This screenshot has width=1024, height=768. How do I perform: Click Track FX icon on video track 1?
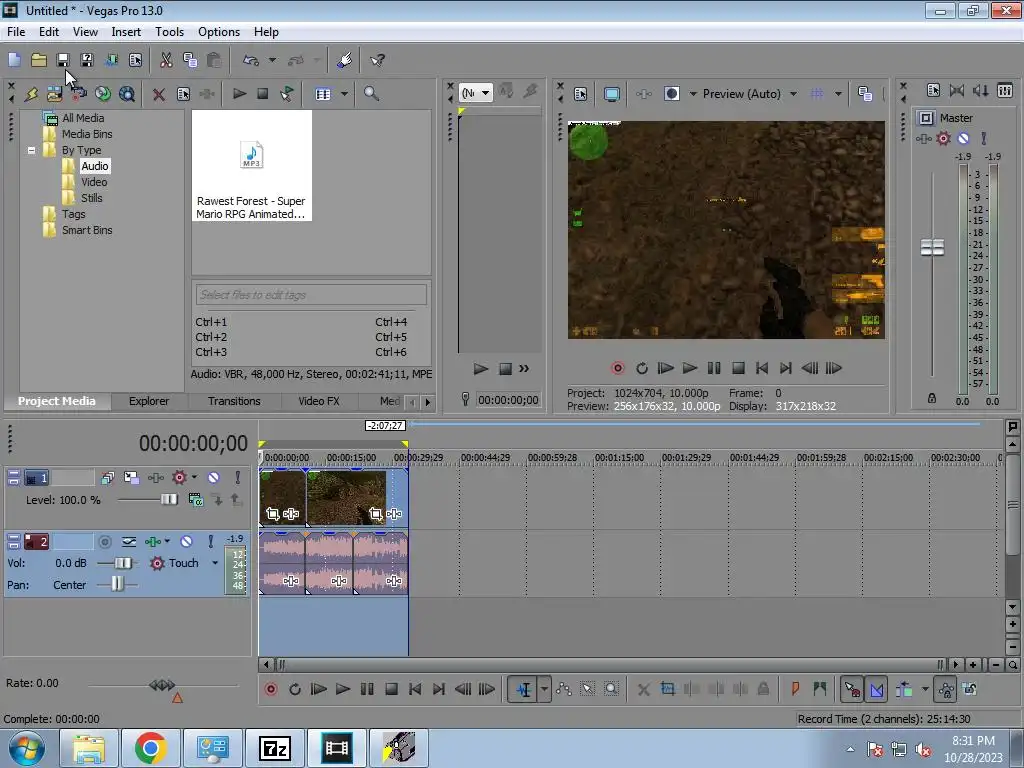pos(155,478)
